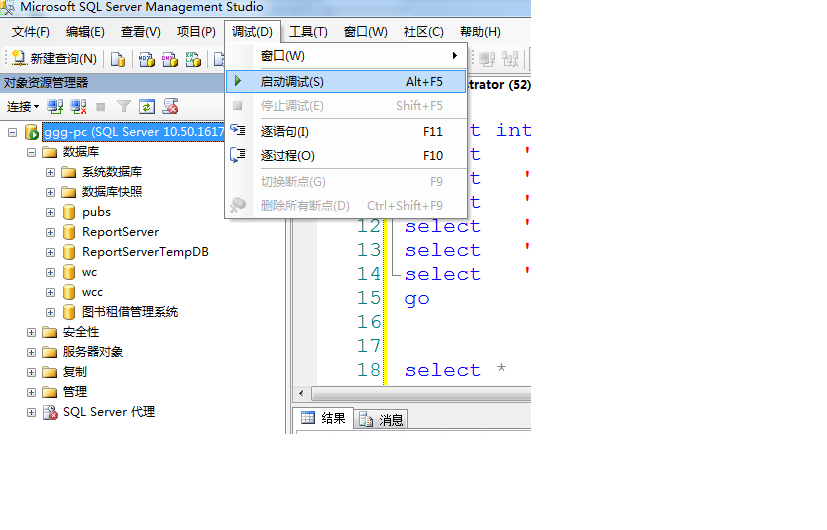The height and width of the screenshot is (530, 827).
Task: Click the disconnect server icon
Action: (78, 107)
